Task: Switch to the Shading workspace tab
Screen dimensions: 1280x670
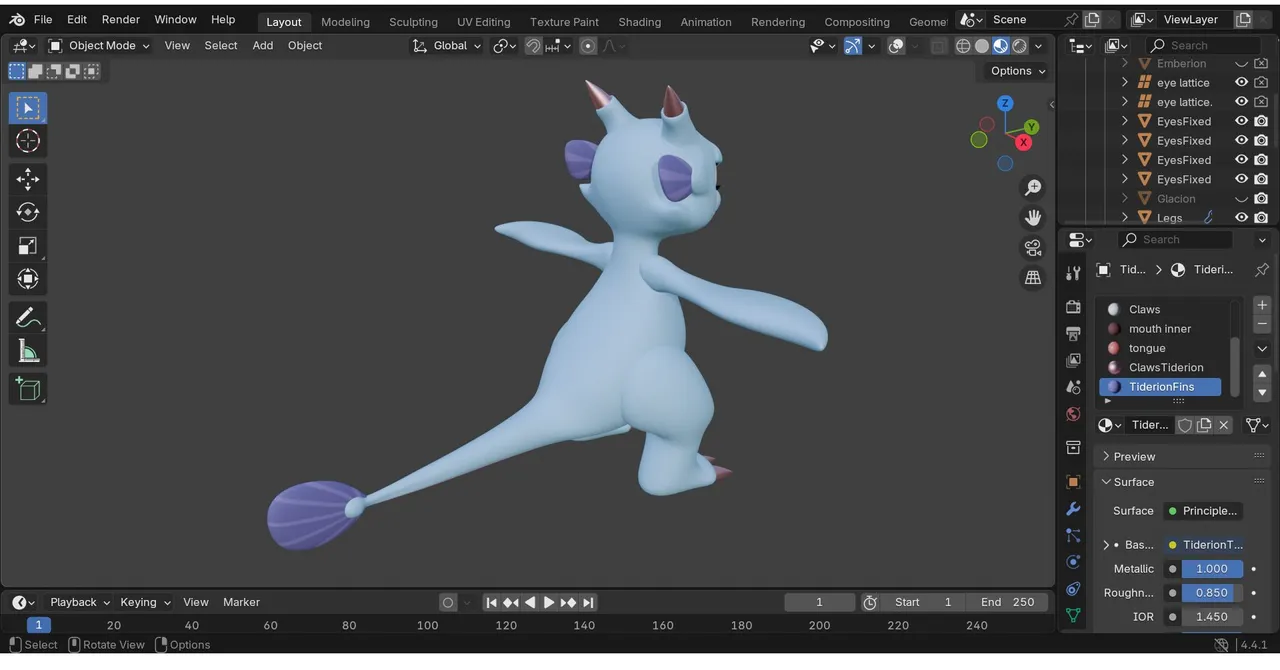Action: tap(639, 21)
